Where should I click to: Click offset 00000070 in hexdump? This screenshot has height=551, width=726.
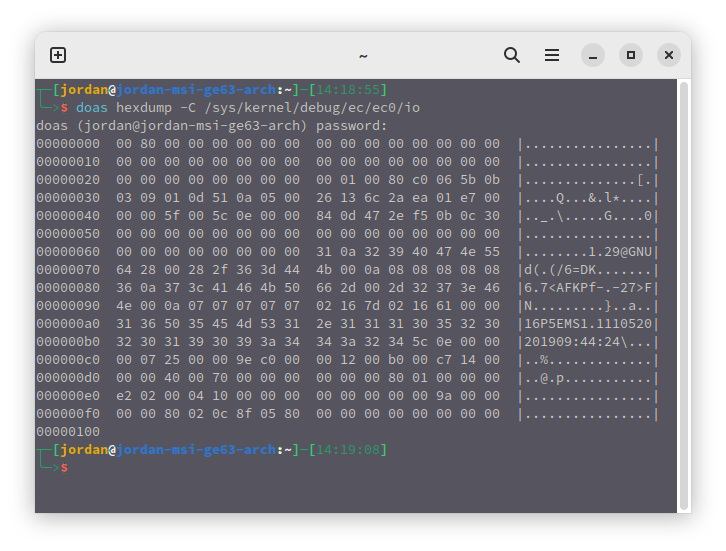(x=68, y=269)
